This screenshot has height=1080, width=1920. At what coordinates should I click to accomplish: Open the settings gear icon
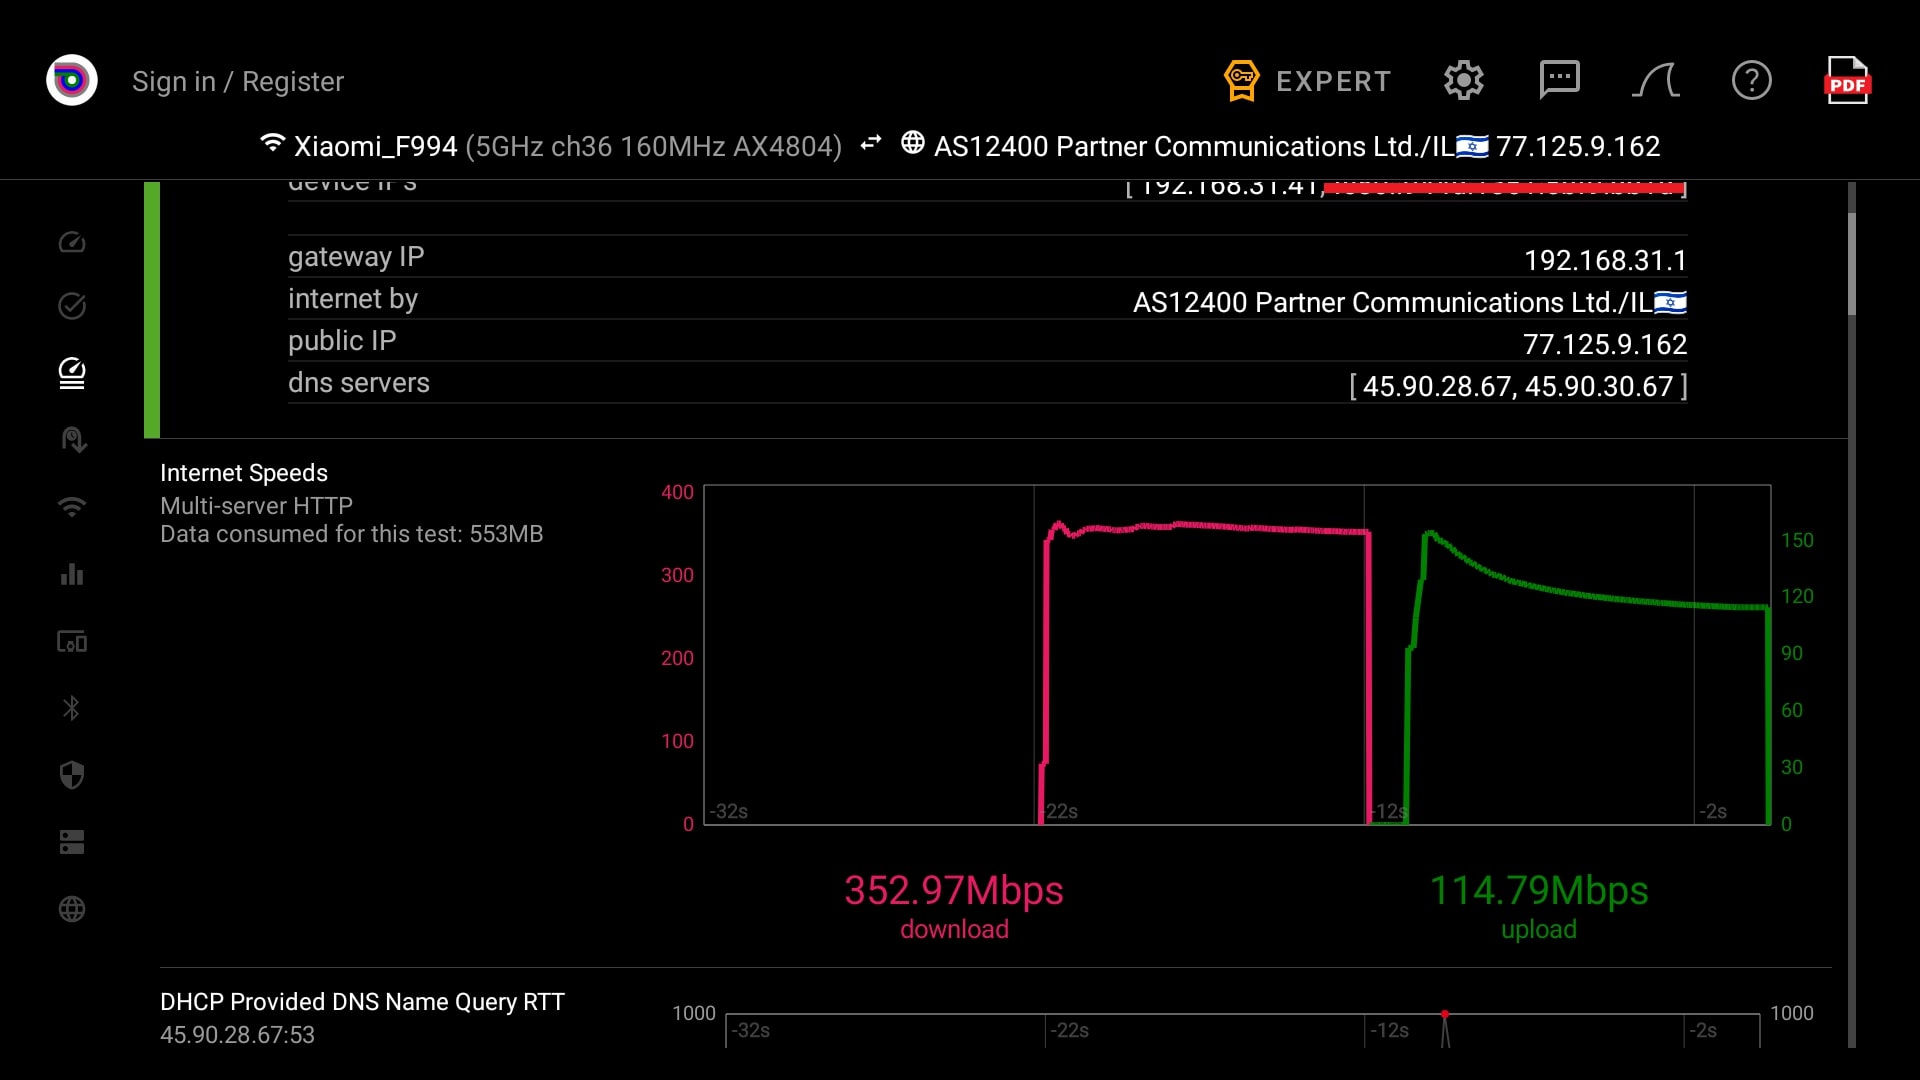click(1463, 80)
